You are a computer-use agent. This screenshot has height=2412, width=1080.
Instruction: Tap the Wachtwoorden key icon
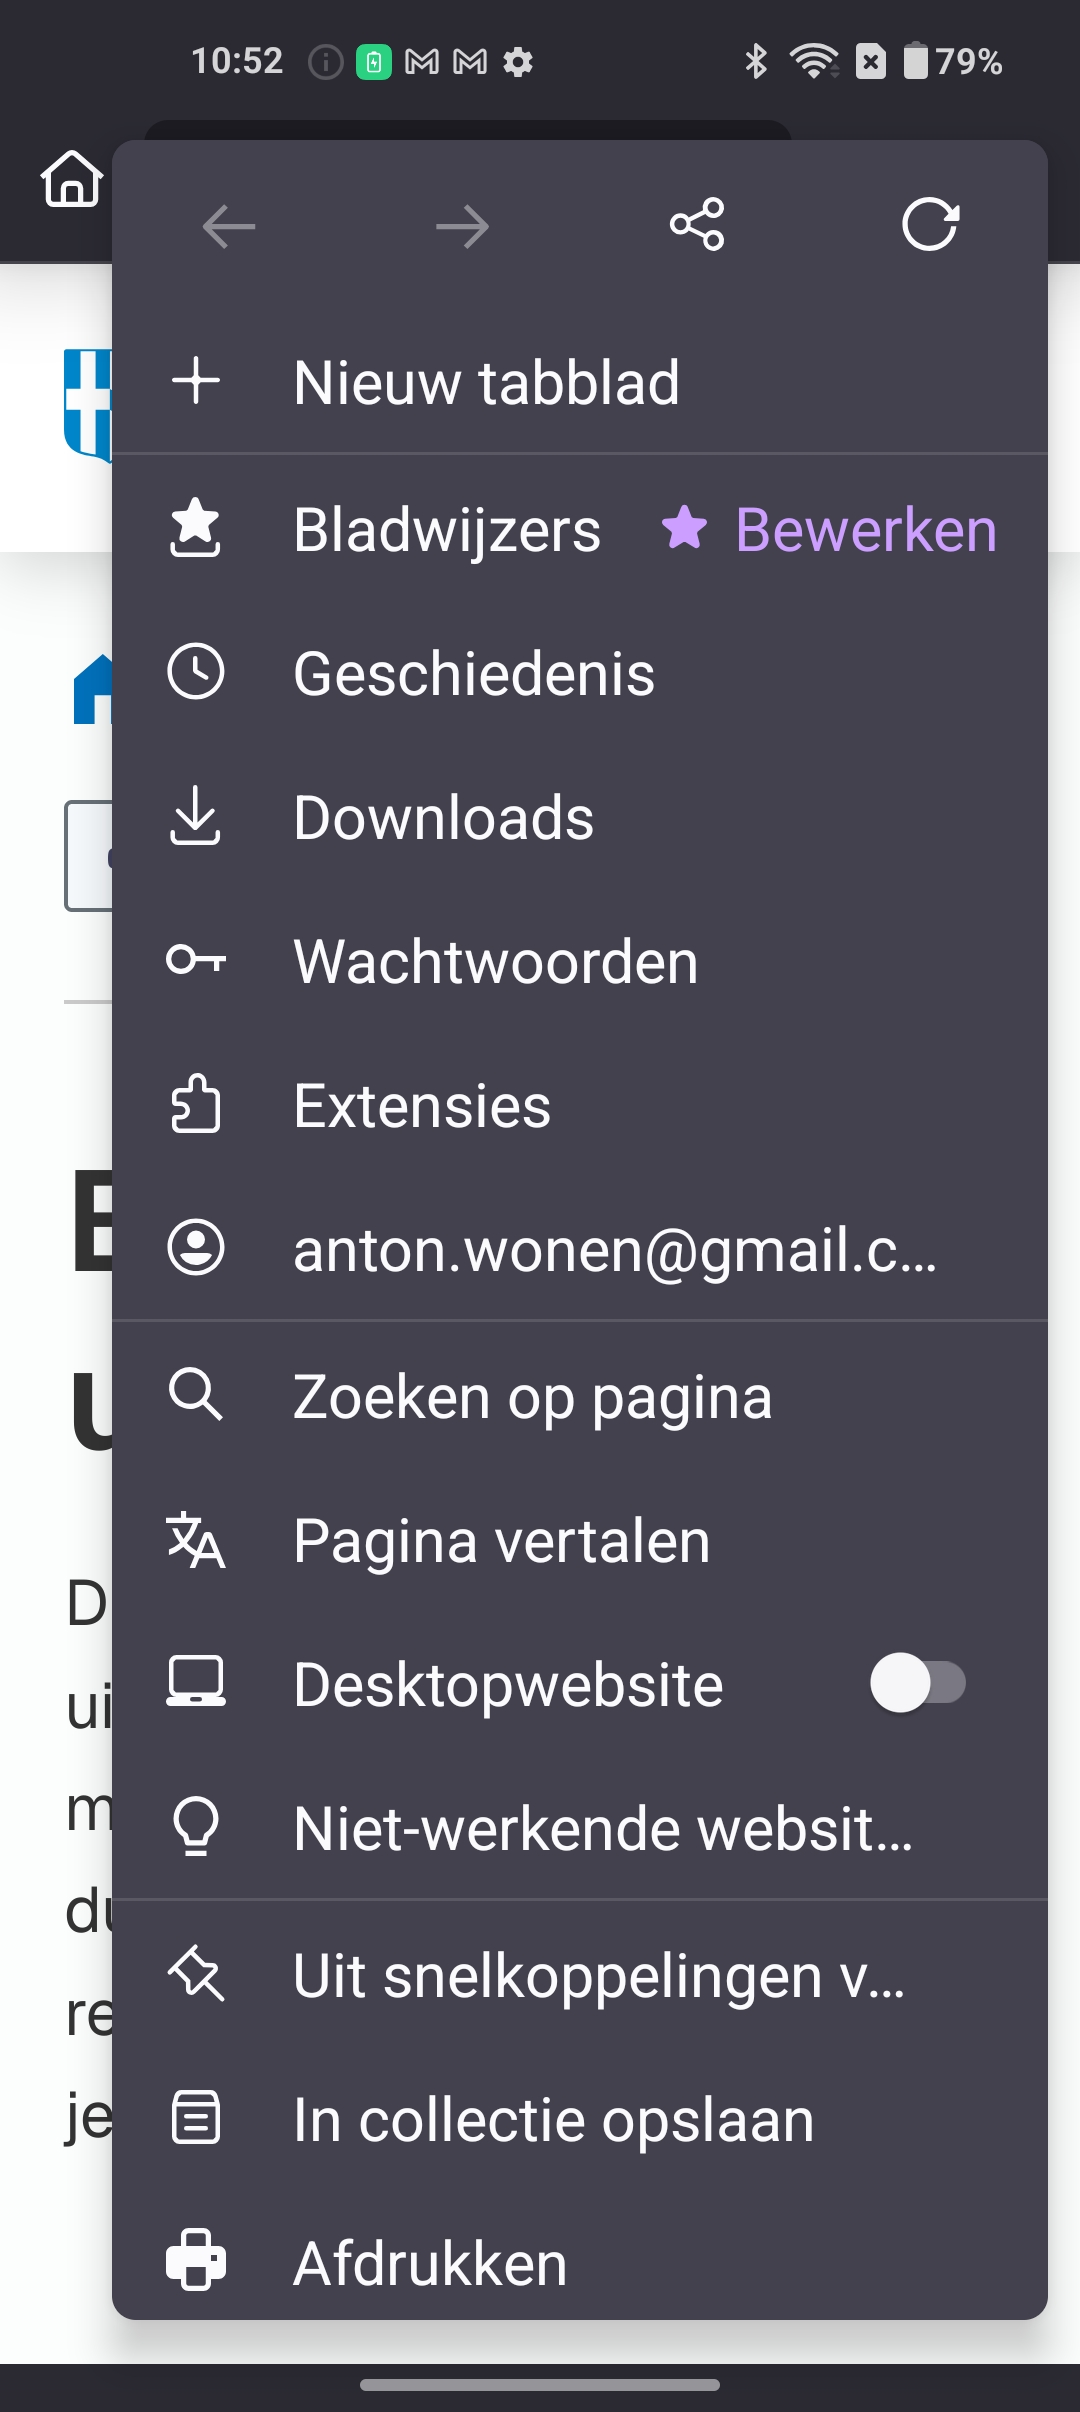coord(195,961)
